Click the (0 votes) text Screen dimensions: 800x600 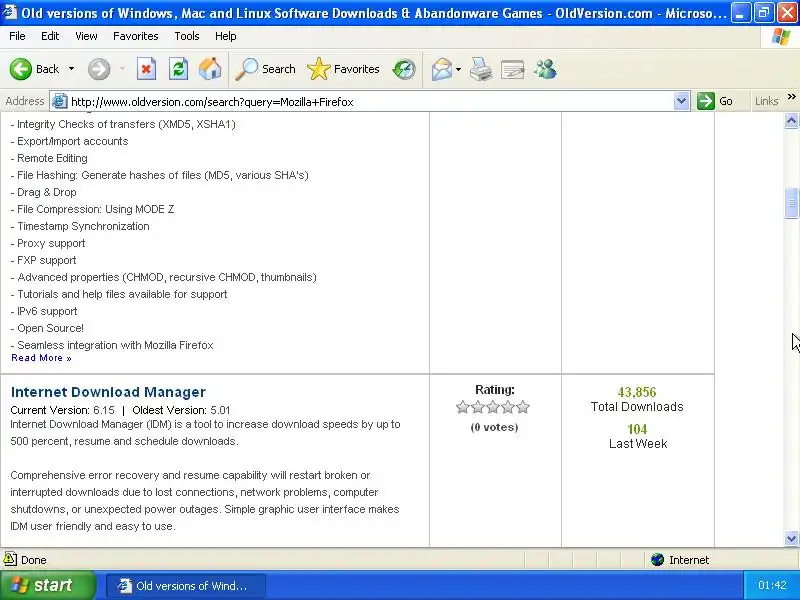pyautogui.click(x=494, y=427)
